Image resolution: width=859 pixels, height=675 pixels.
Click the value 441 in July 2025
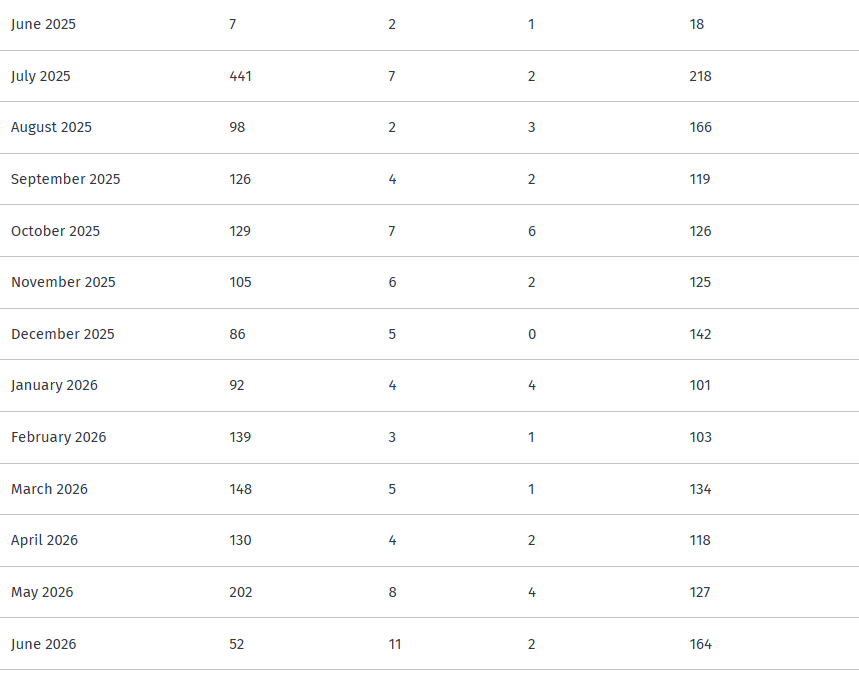(240, 76)
